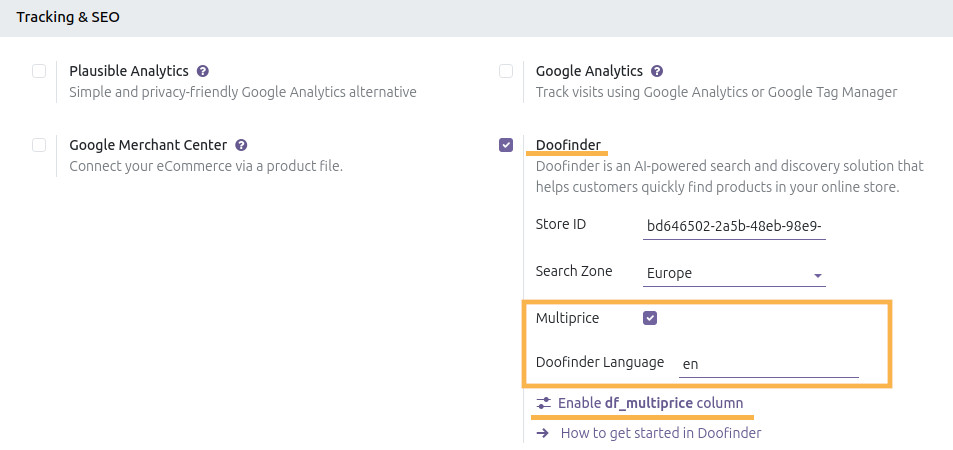Screen dimensions: 953x450
Task: Open the Search Zone dropdown showing Europe
Action: tap(734, 274)
